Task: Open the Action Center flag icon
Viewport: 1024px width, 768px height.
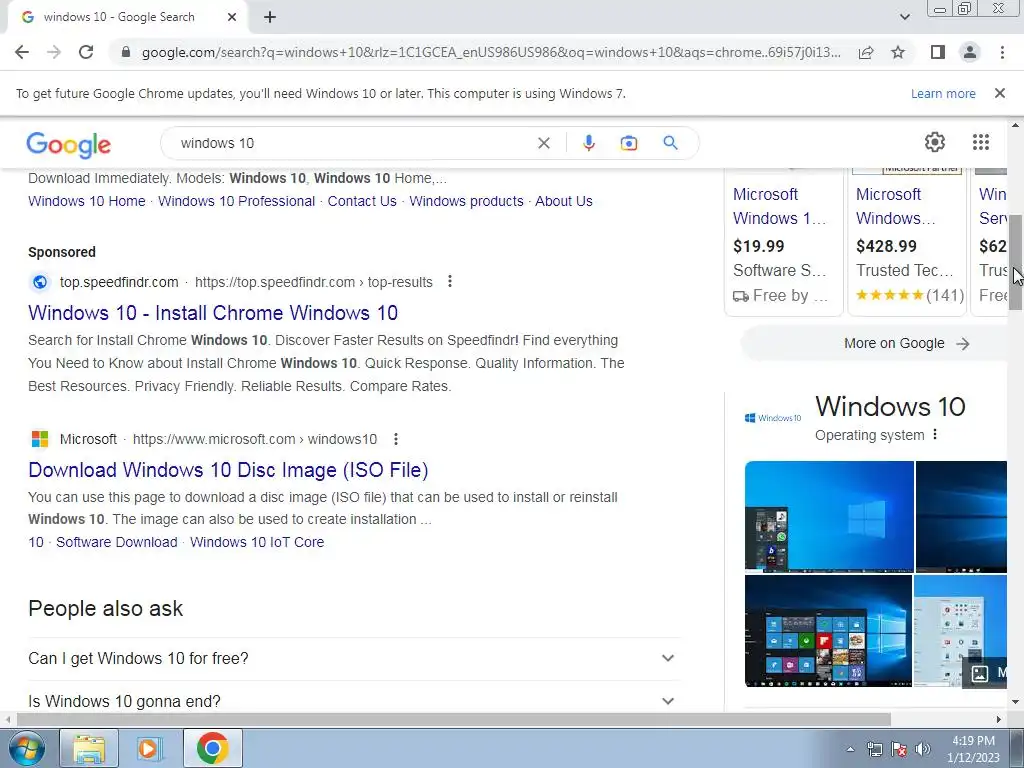Action: tap(899, 749)
